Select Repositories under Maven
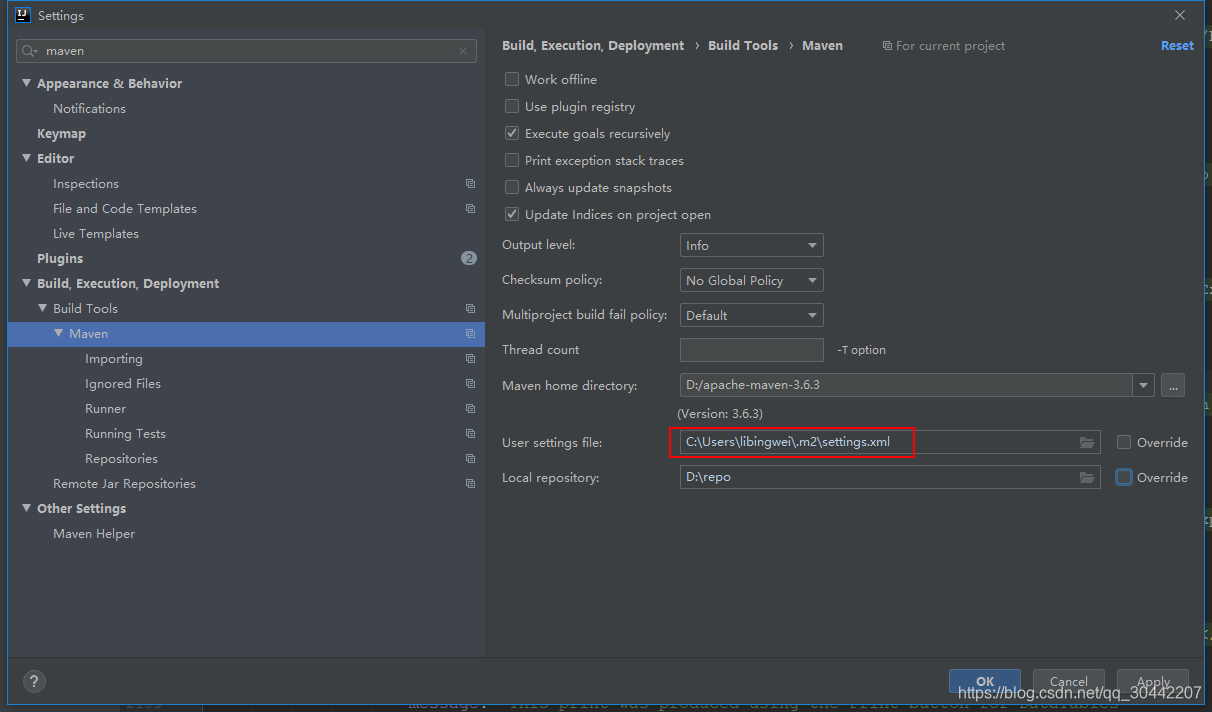 [x=121, y=459]
